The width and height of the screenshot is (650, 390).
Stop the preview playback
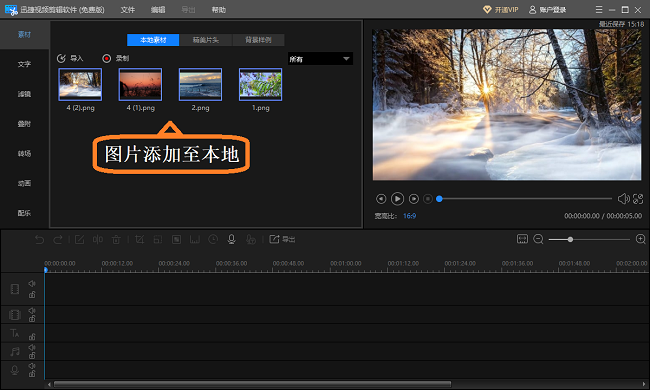pyautogui.click(x=428, y=199)
